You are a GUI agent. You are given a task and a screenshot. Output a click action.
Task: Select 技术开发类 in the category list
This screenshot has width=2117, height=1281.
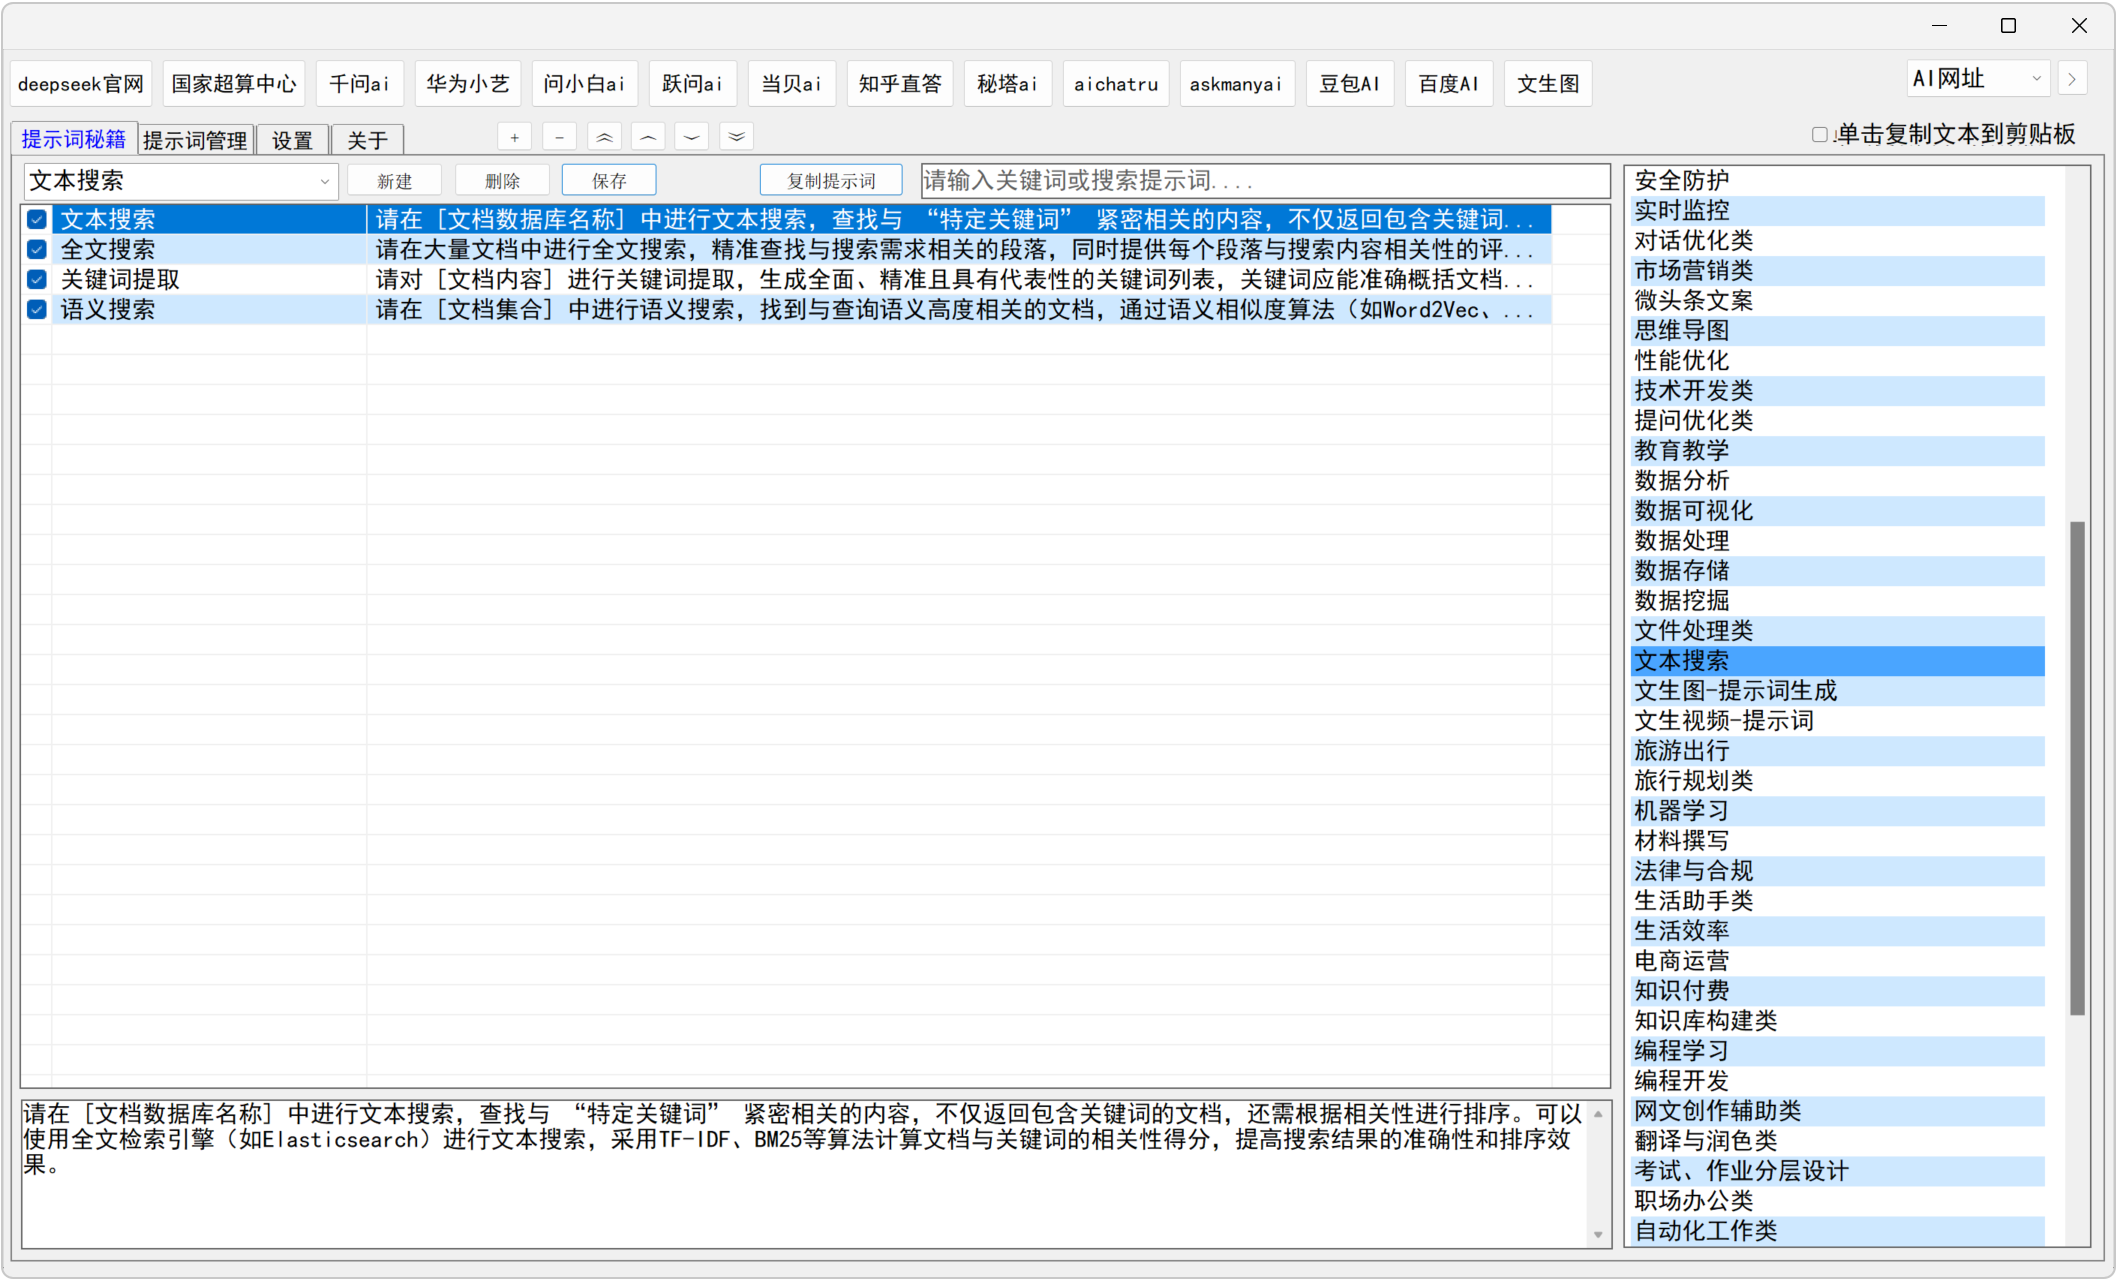1837,391
